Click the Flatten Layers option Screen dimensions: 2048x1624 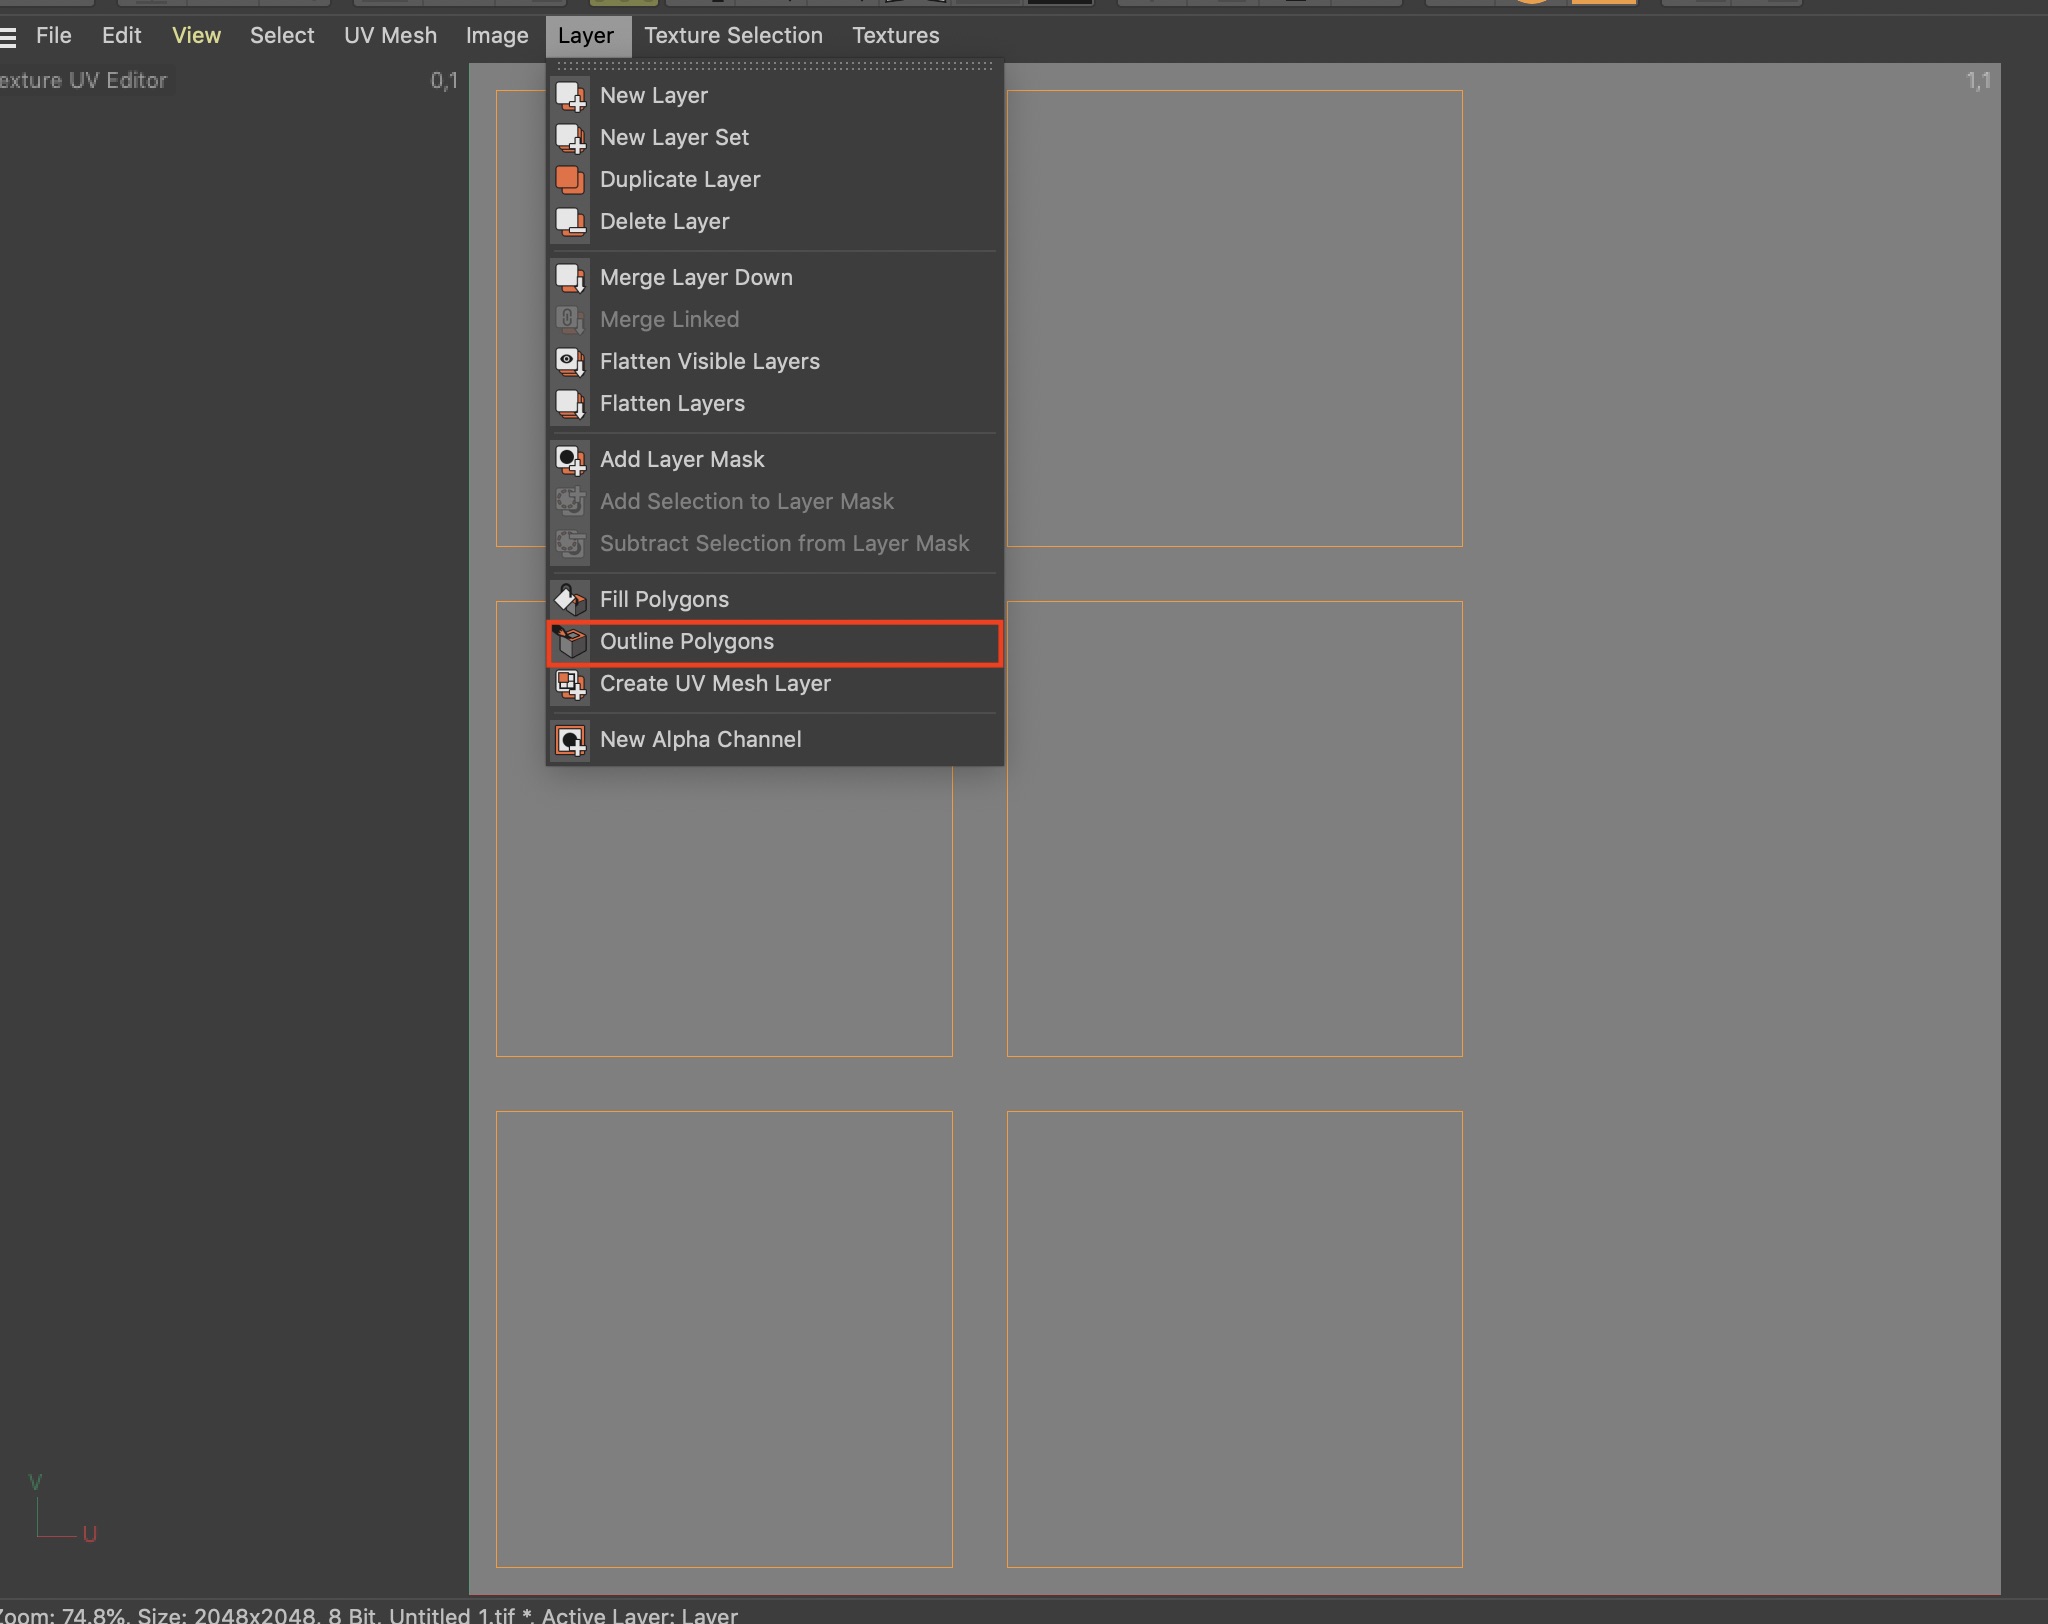pos(672,402)
